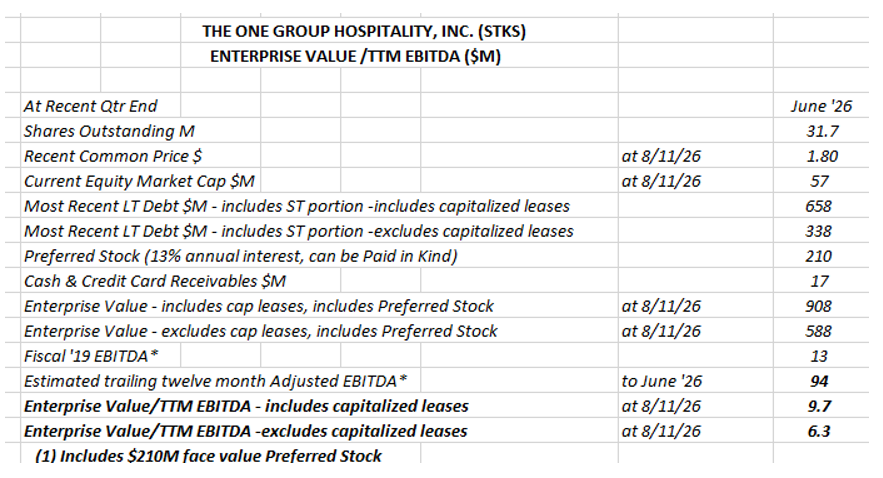883x478 pixels.
Task: Click LT debt excluding capitalized leases value 338
Action: click(x=818, y=231)
